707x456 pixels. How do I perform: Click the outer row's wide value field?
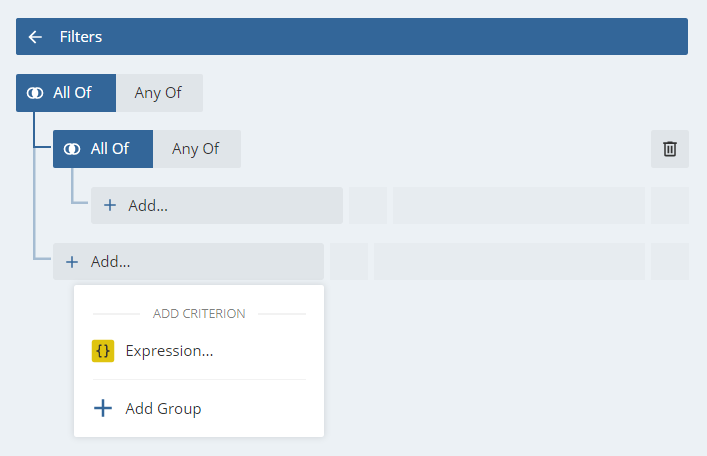[509, 262]
